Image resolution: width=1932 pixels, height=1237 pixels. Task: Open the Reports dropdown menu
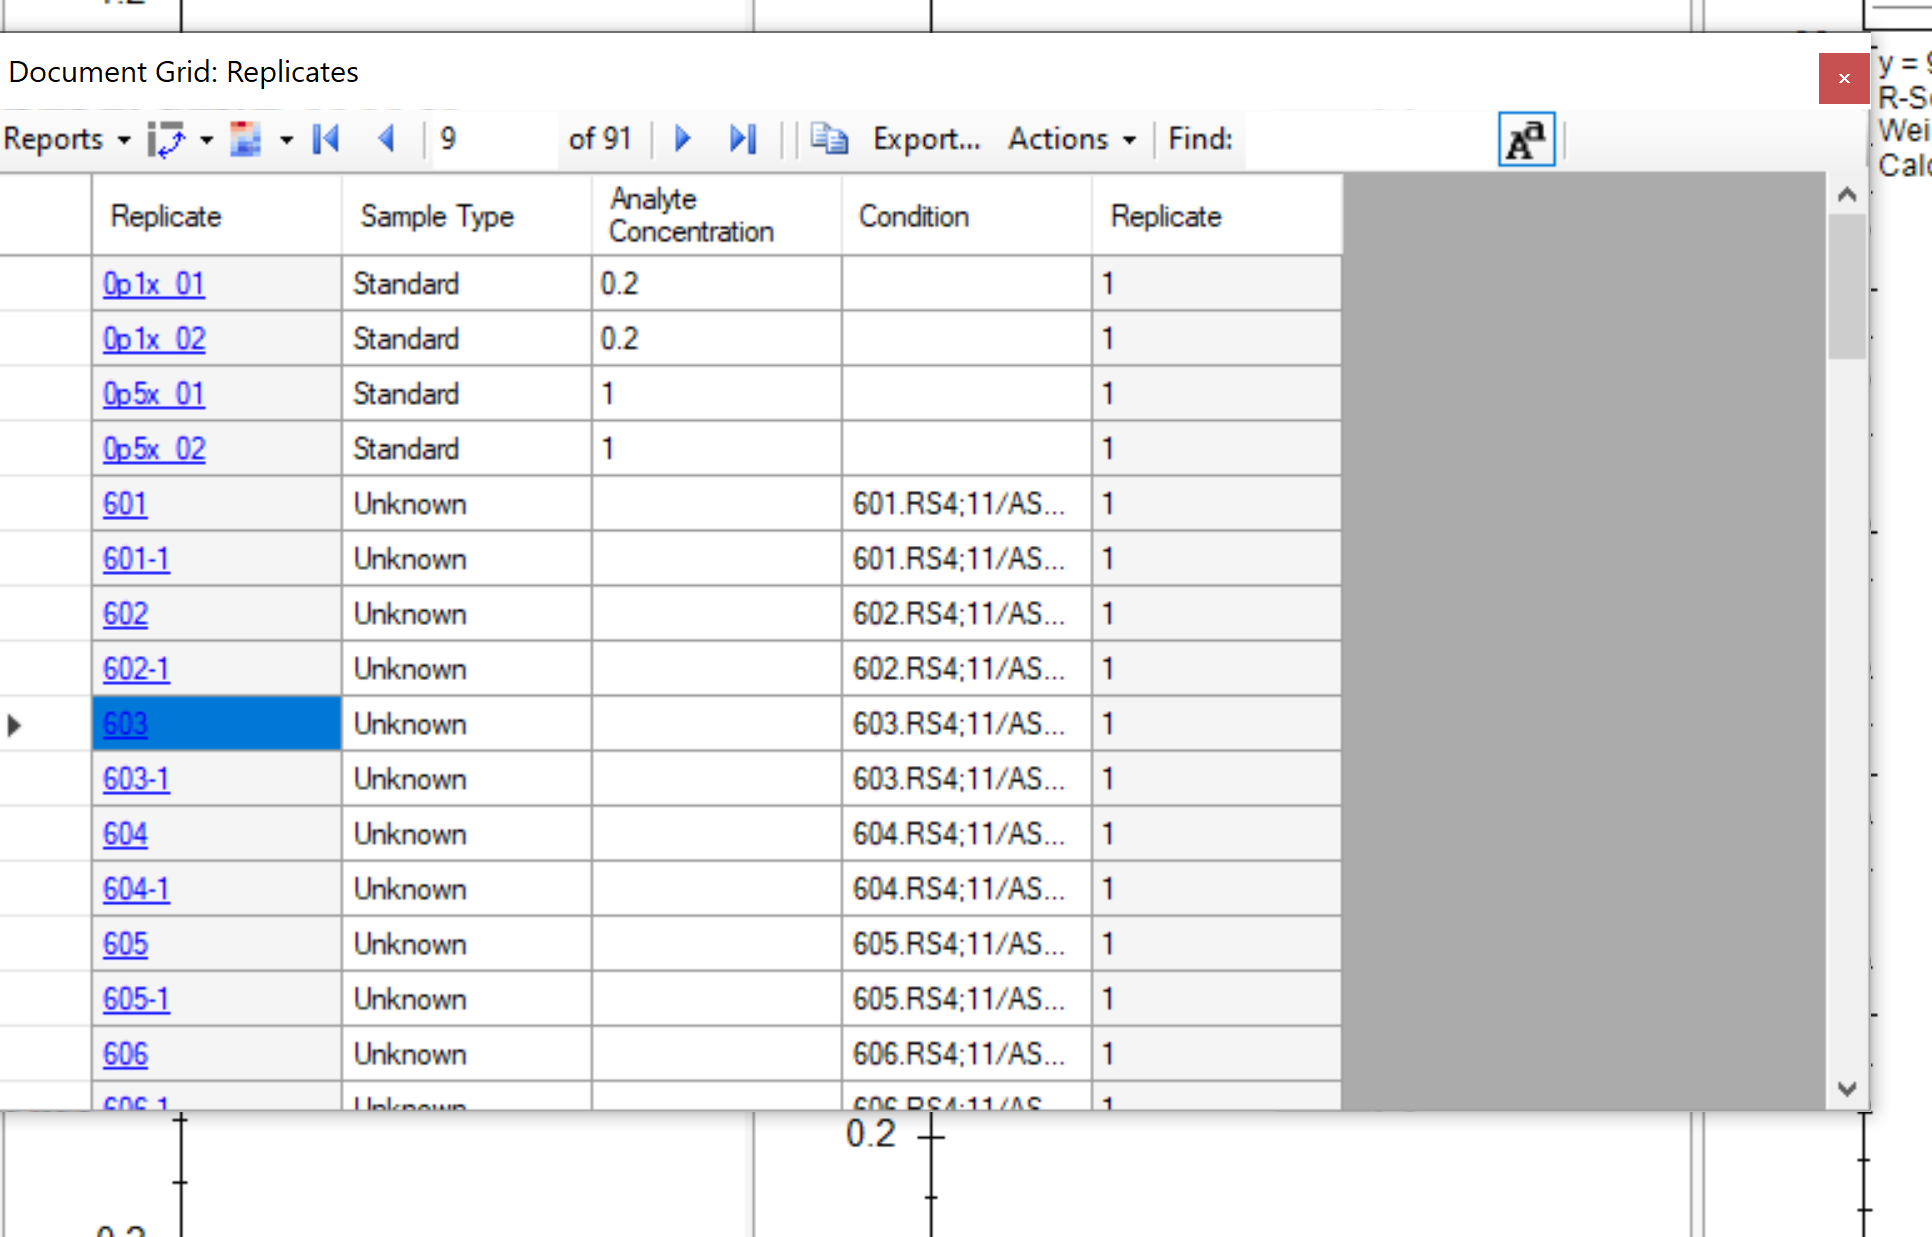tap(67, 139)
